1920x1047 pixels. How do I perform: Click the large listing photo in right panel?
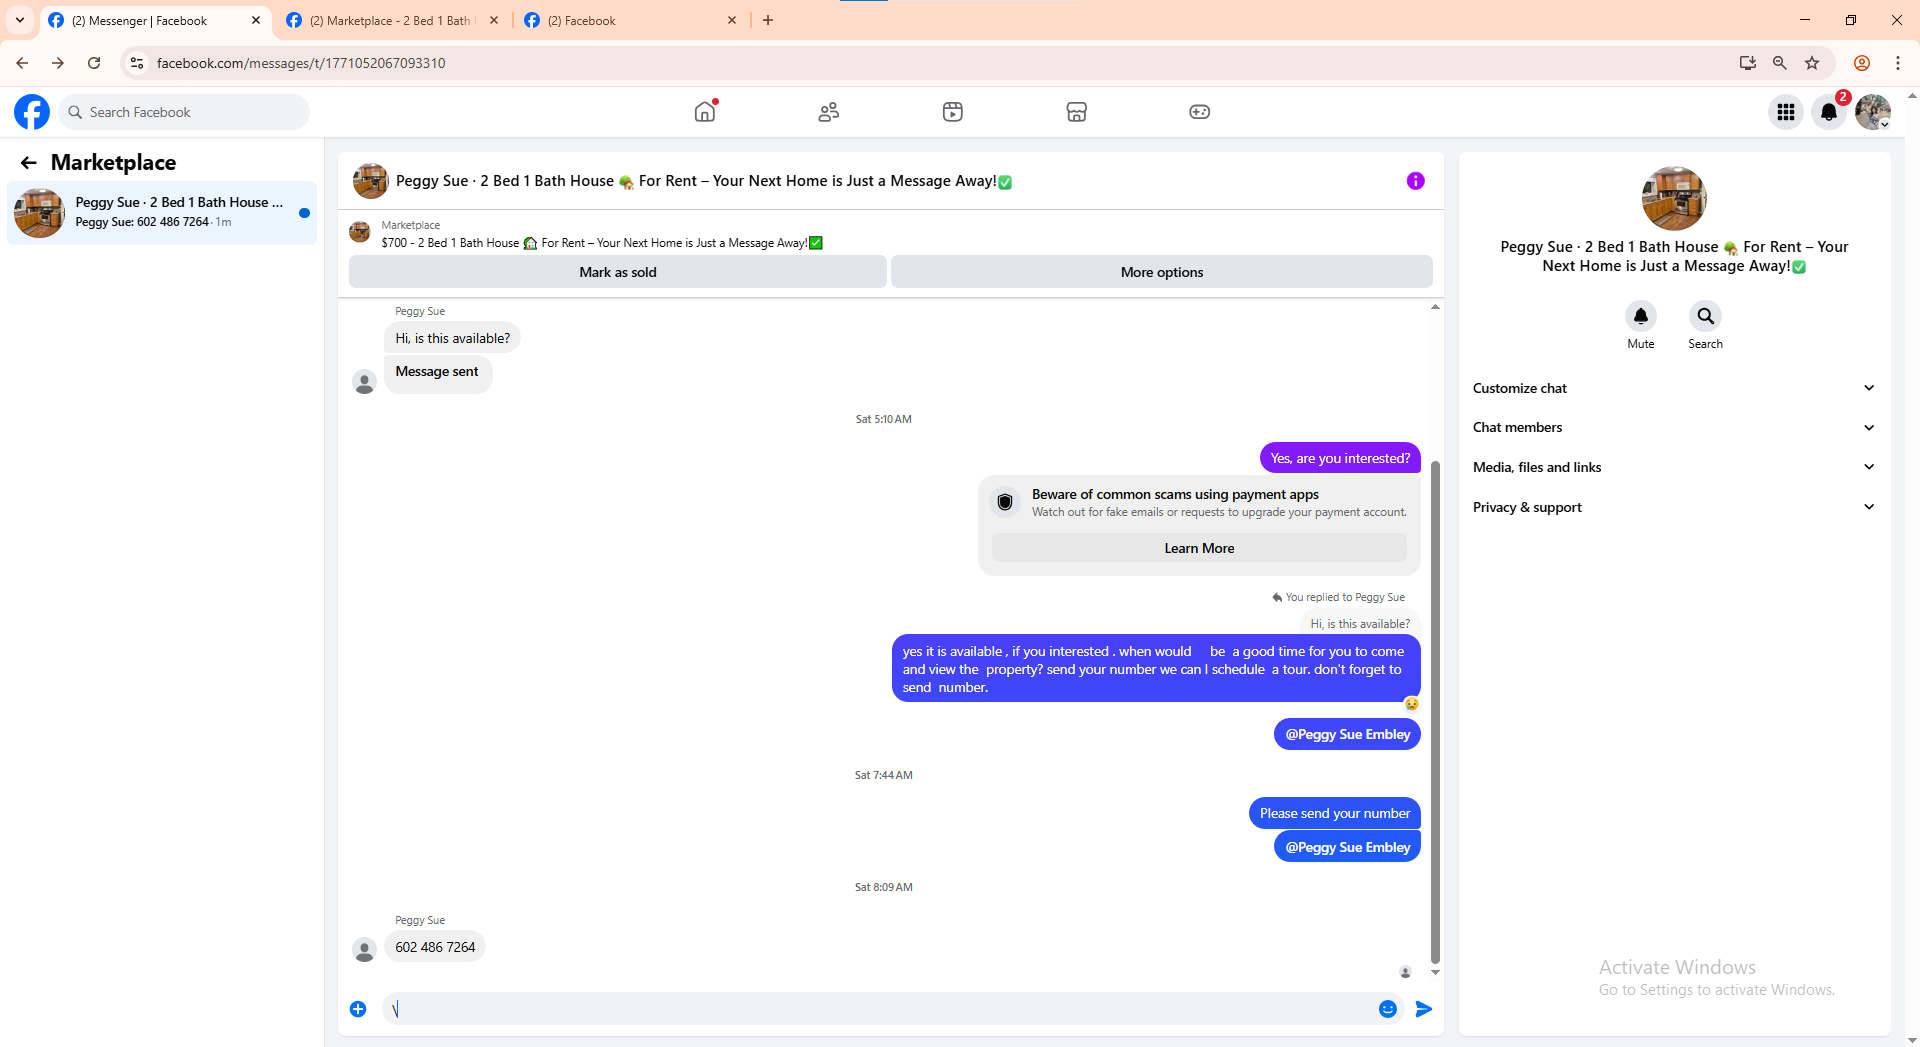click(1674, 198)
